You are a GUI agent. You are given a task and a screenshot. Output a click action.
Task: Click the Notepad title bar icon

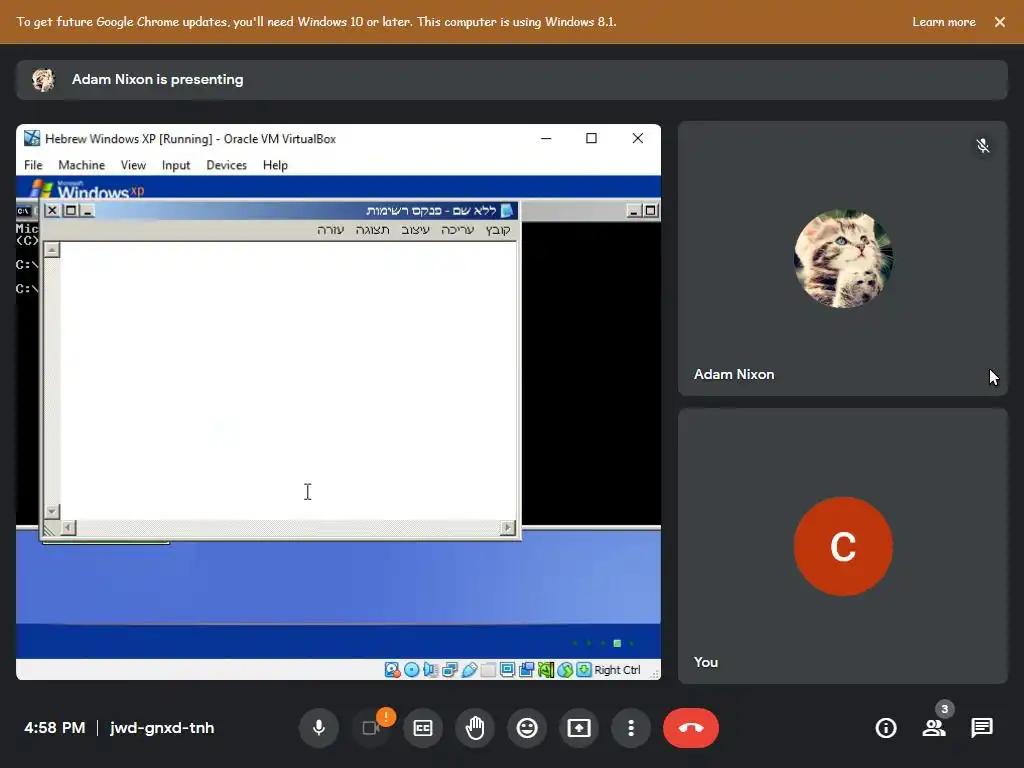click(507, 210)
